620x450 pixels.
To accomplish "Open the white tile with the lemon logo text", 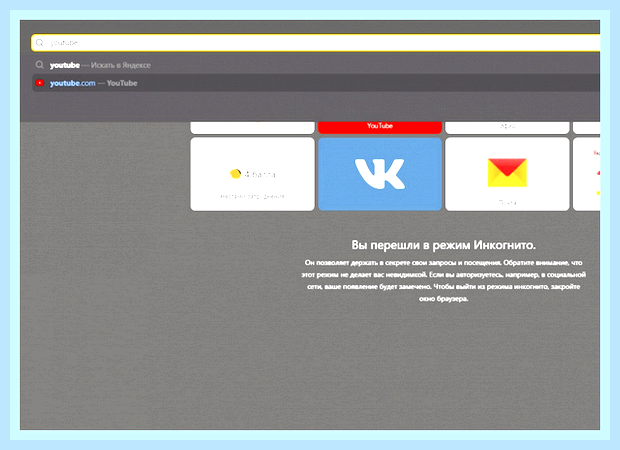I will [252, 174].
